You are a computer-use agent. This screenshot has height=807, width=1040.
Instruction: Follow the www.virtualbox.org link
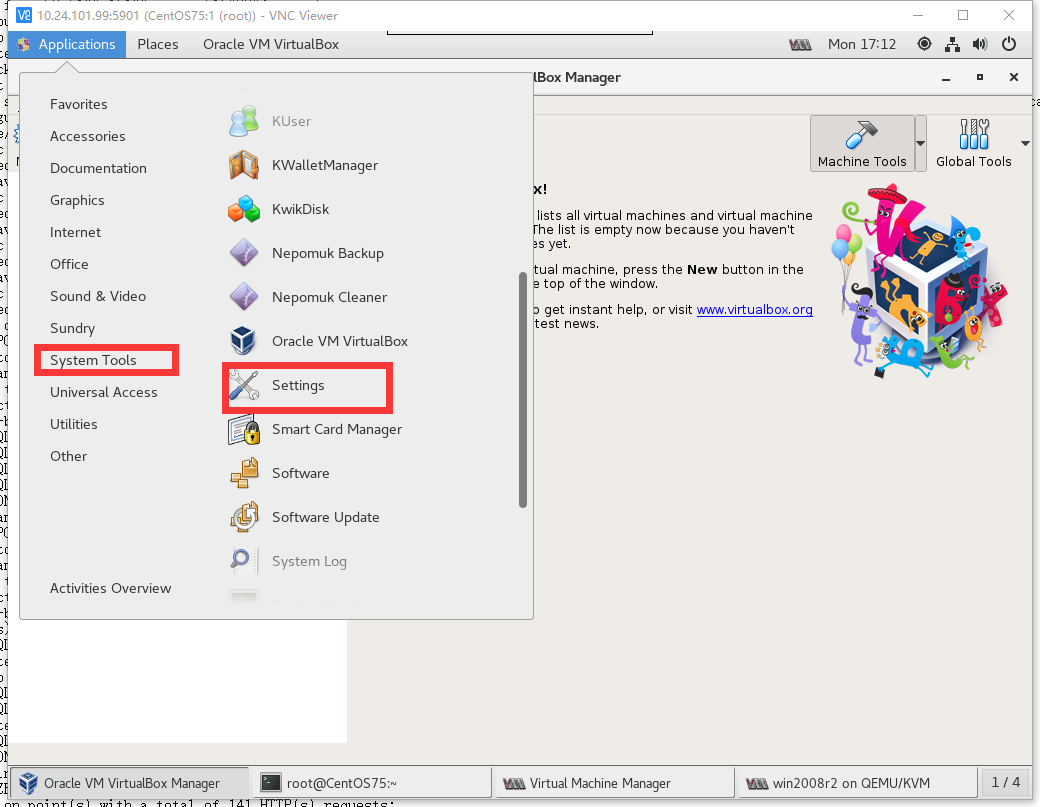click(x=754, y=310)
